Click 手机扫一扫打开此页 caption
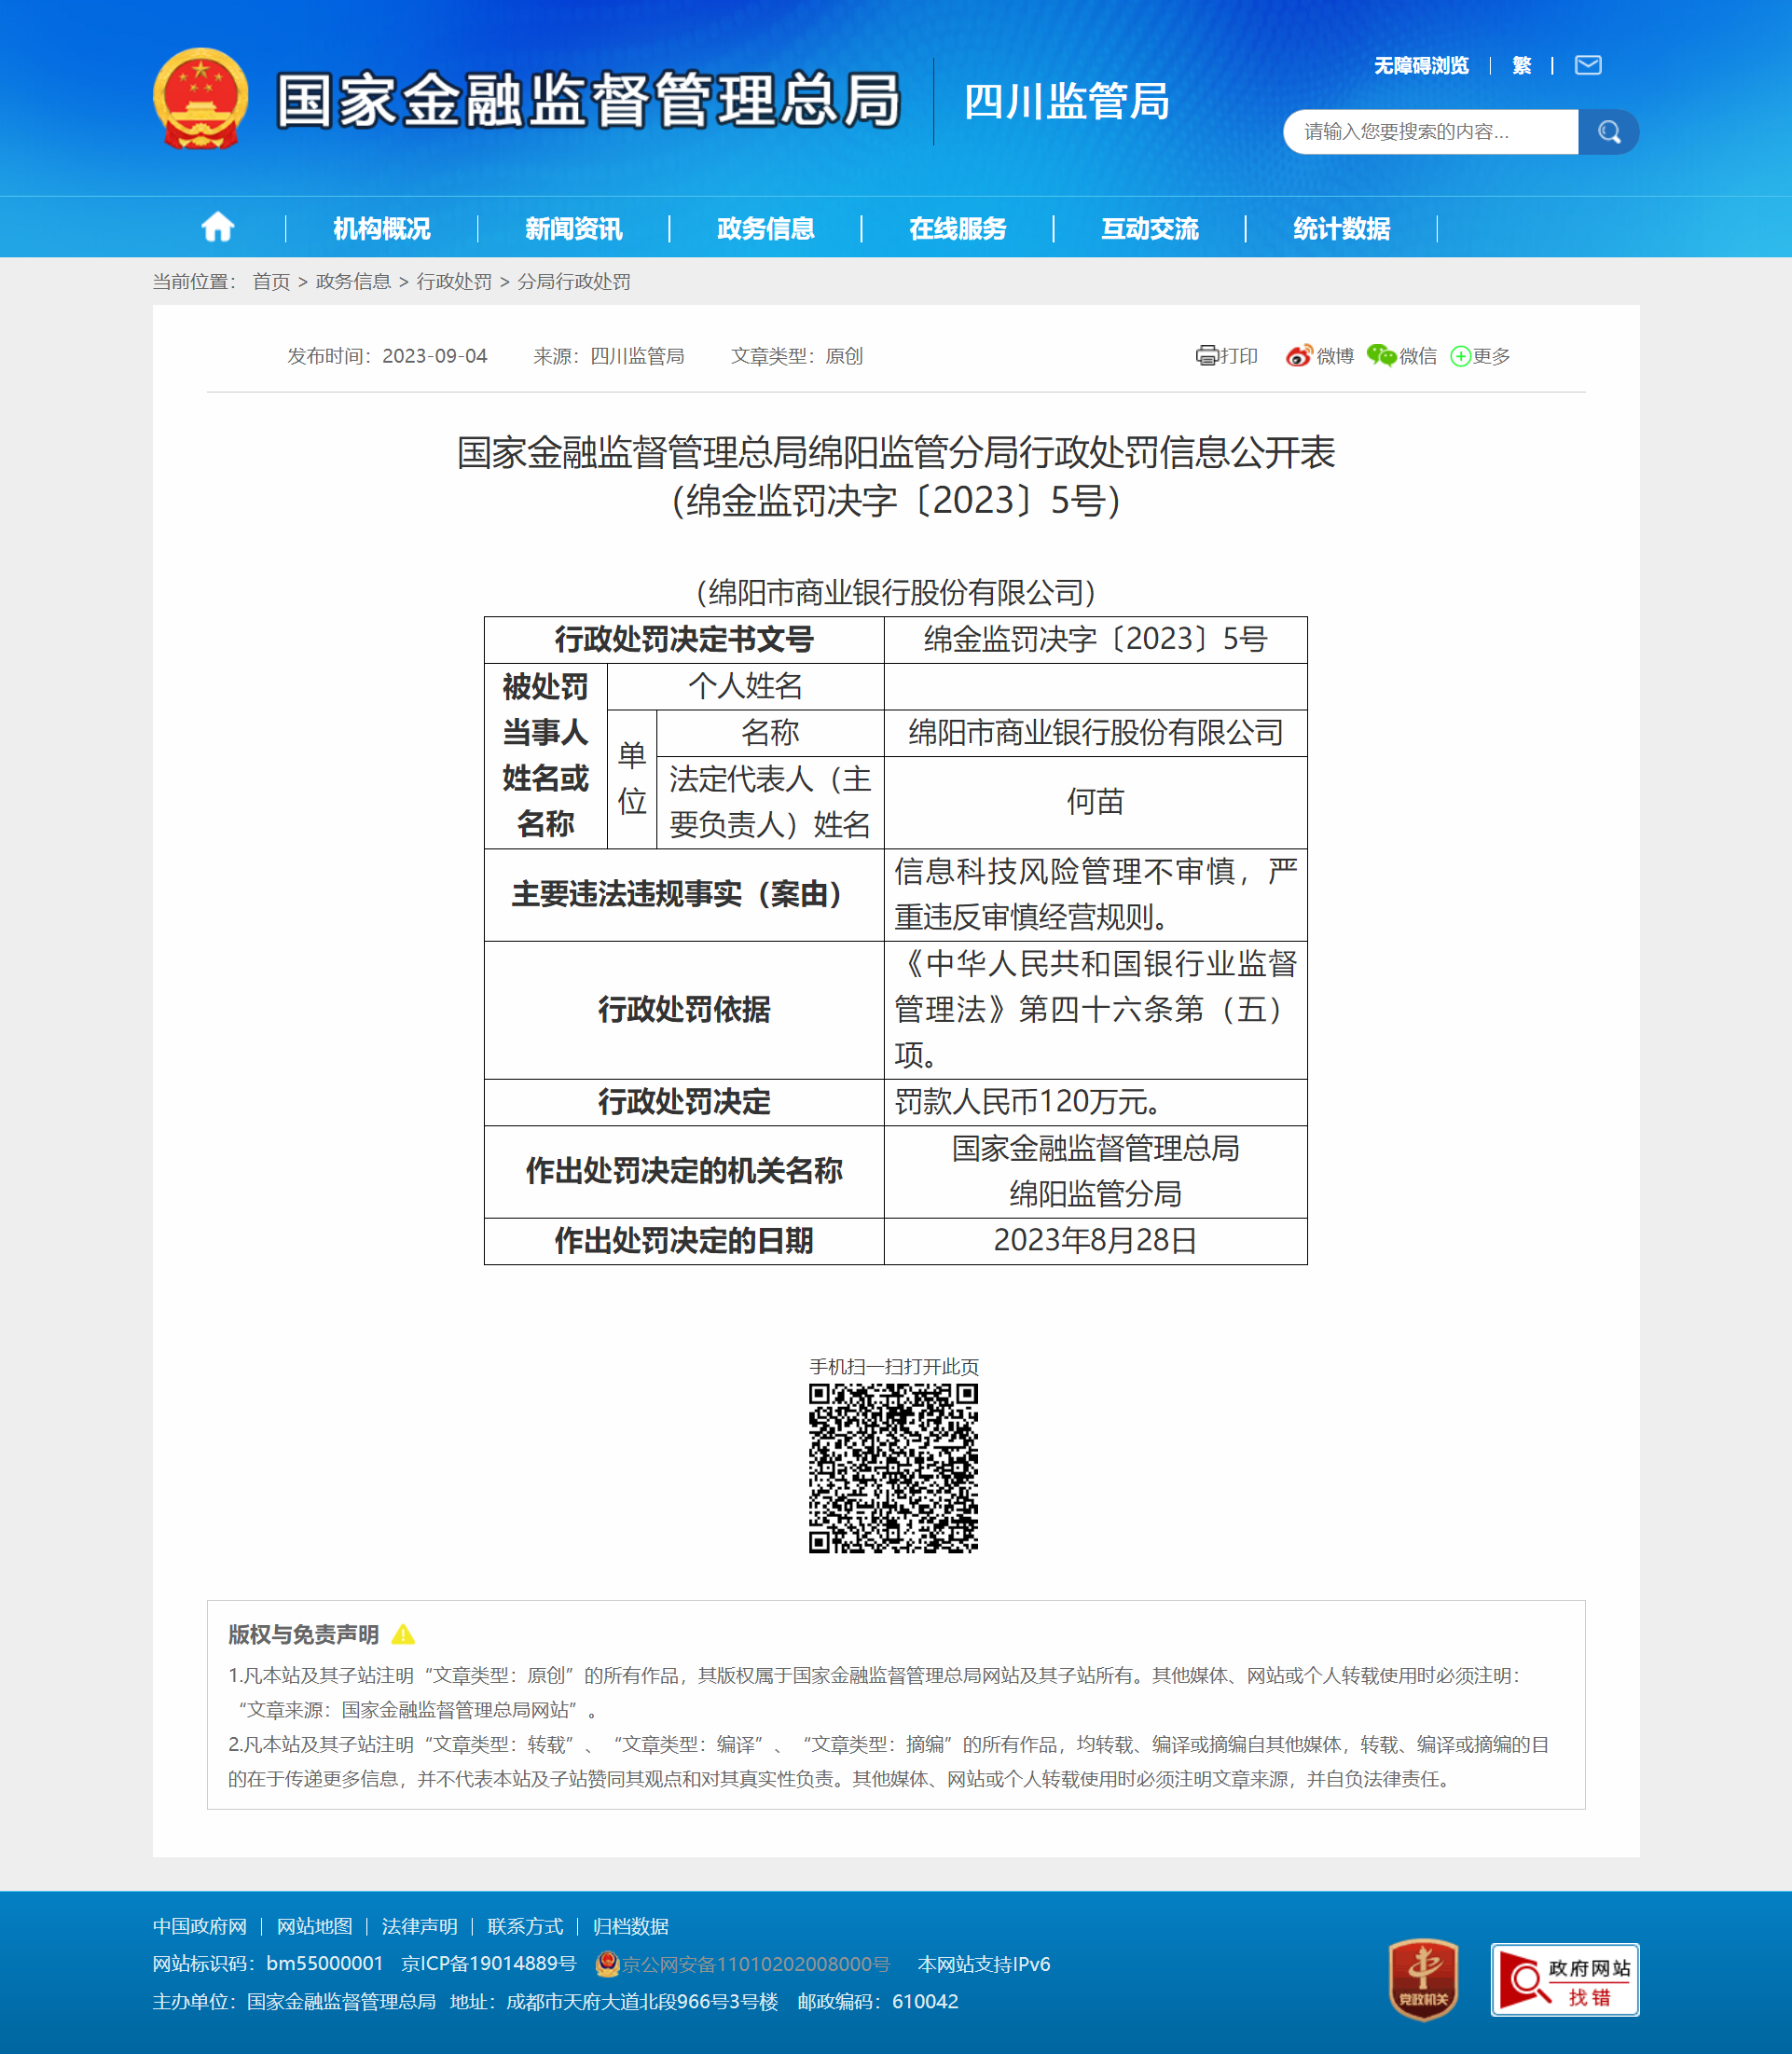The image size is (1792, 2054). [x=894, y=1367]
